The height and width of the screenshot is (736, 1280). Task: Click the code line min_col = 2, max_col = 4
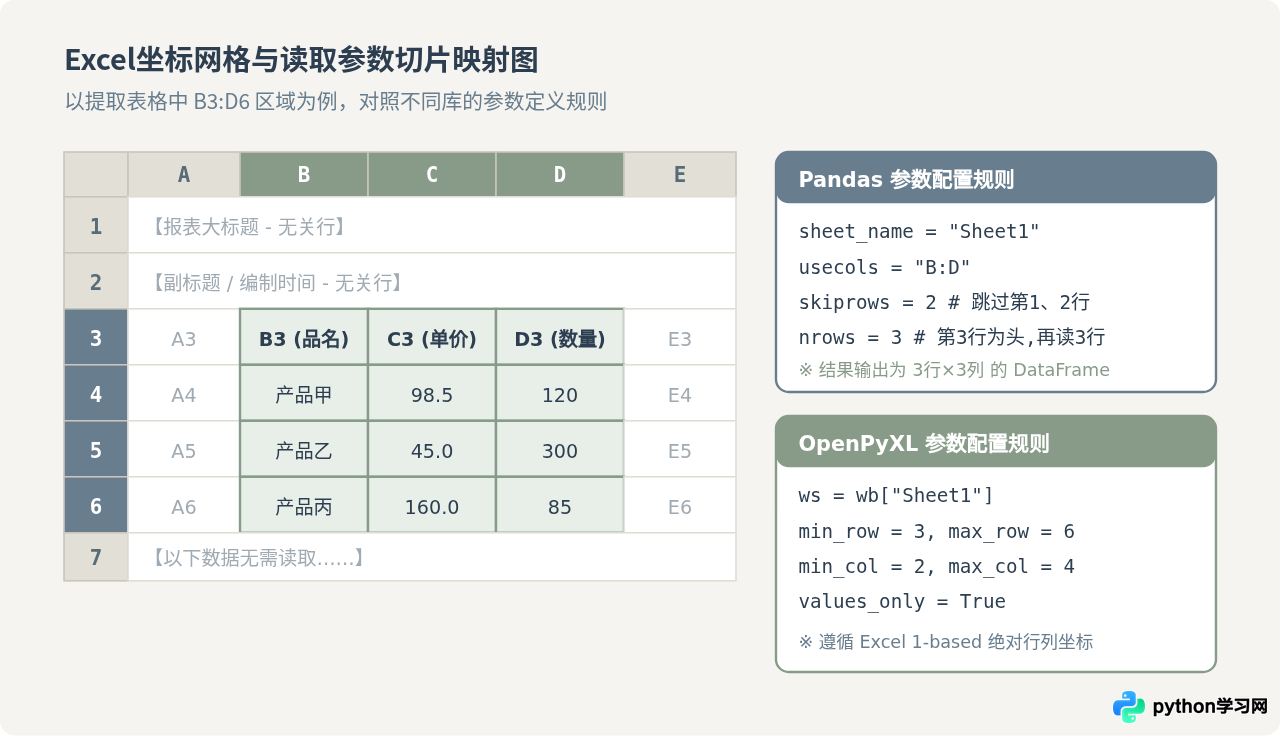(x=936, y=566)
